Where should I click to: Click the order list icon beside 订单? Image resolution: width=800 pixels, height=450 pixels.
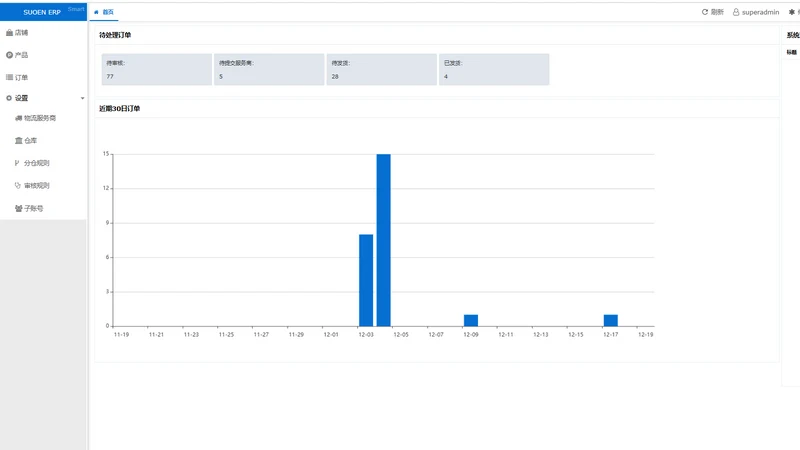[x=9, y=78]
